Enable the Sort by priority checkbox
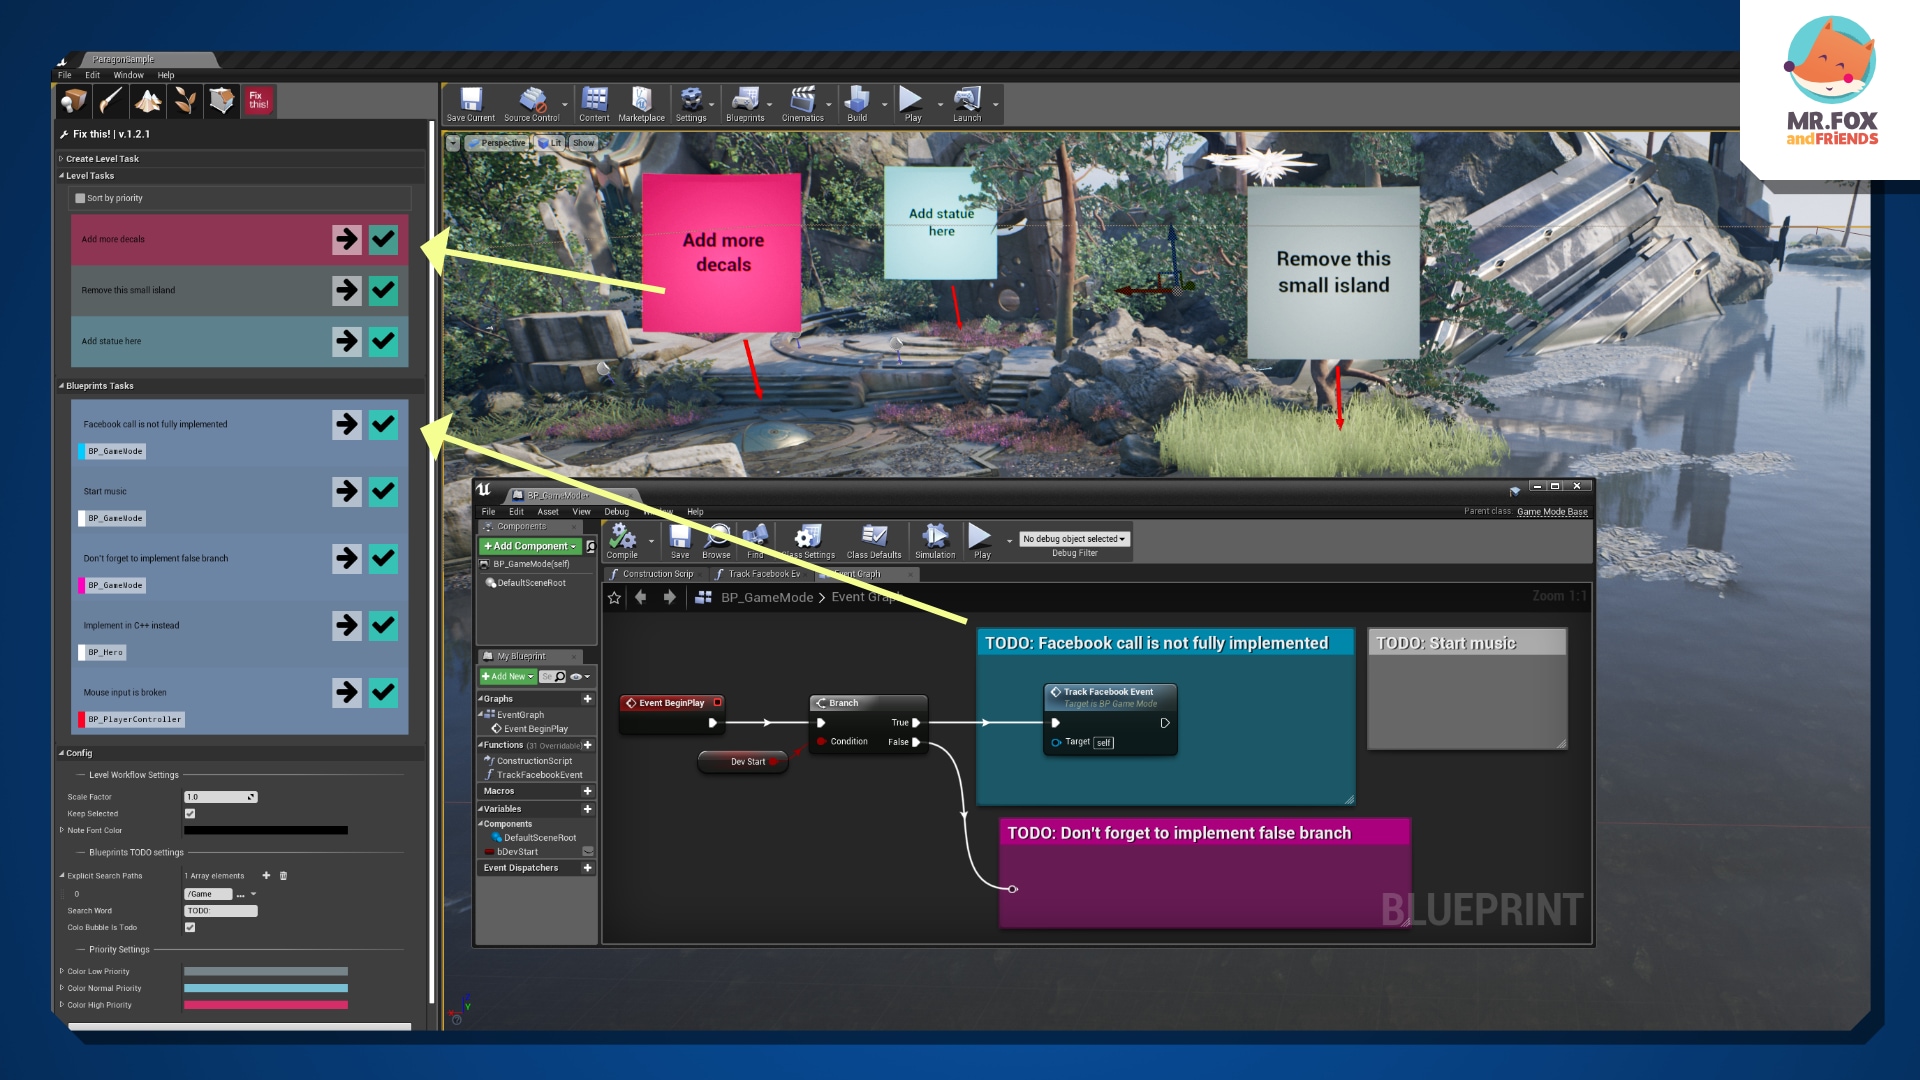 (81, 197)
